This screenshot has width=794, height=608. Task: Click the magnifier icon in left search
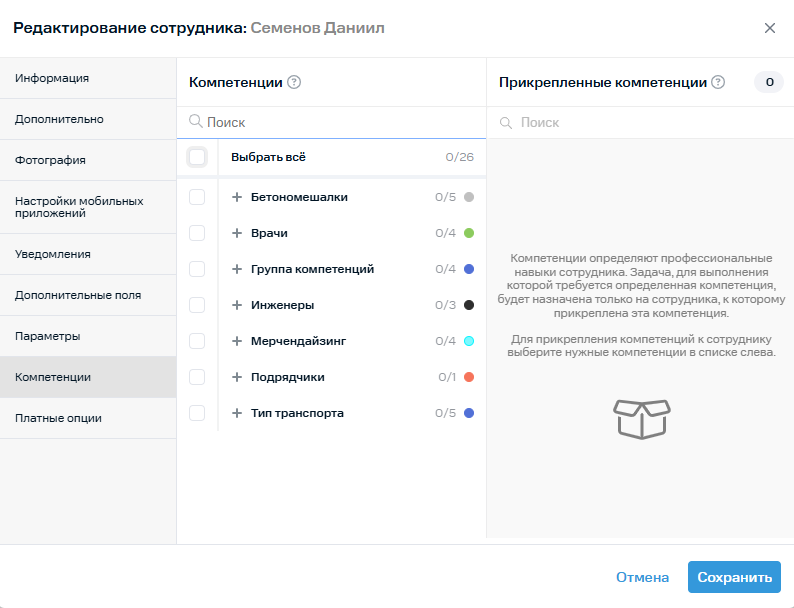196,122
